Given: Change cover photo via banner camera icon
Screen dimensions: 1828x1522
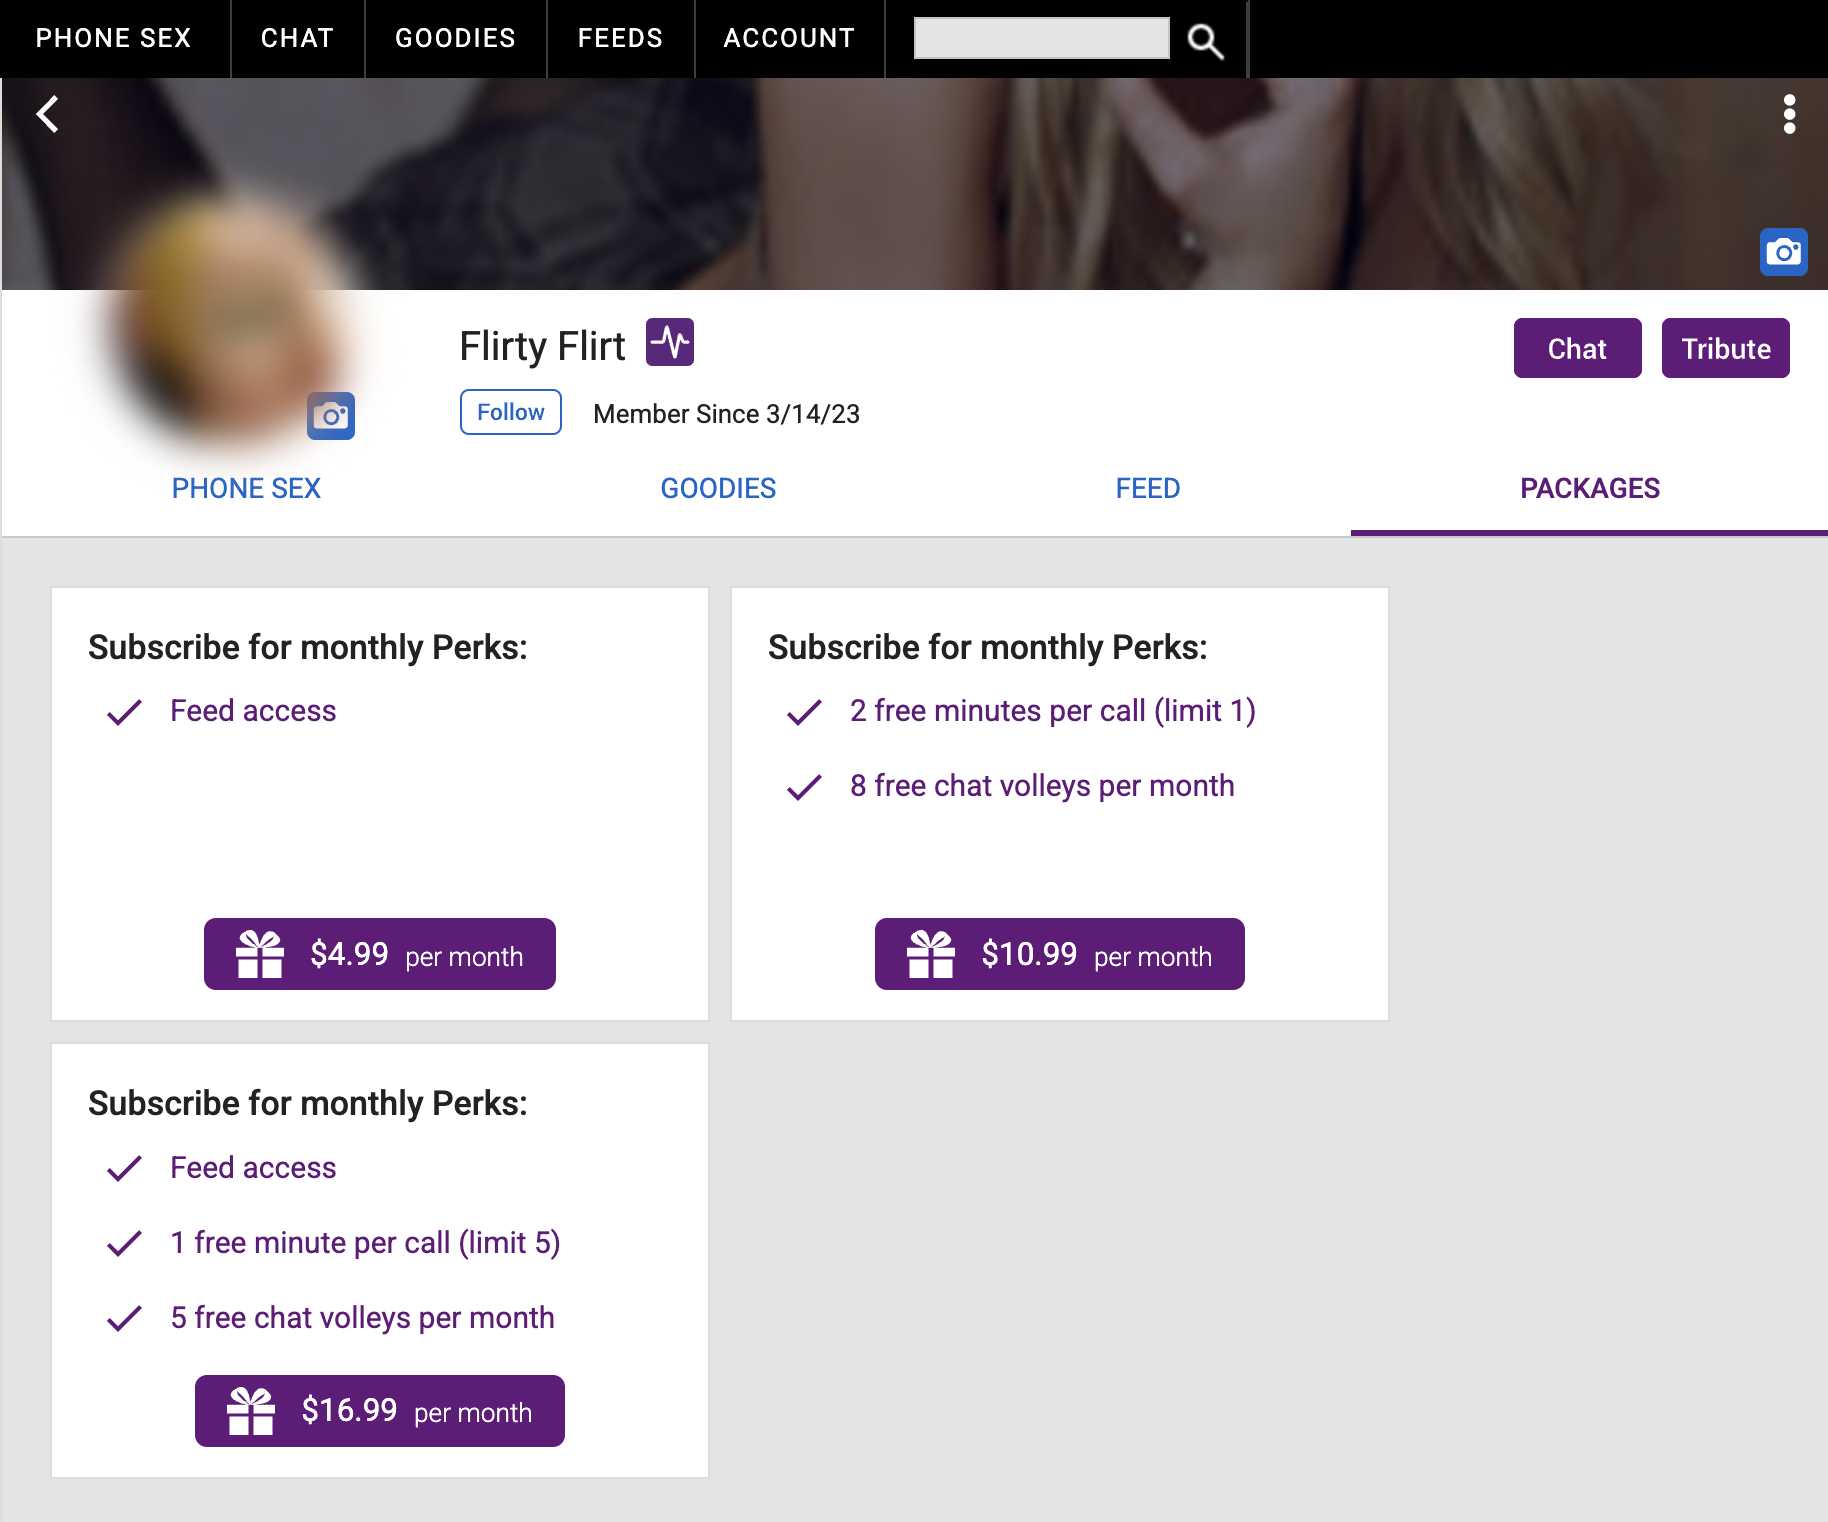Looking at the screenshot, I should (x=1783, y=252).
